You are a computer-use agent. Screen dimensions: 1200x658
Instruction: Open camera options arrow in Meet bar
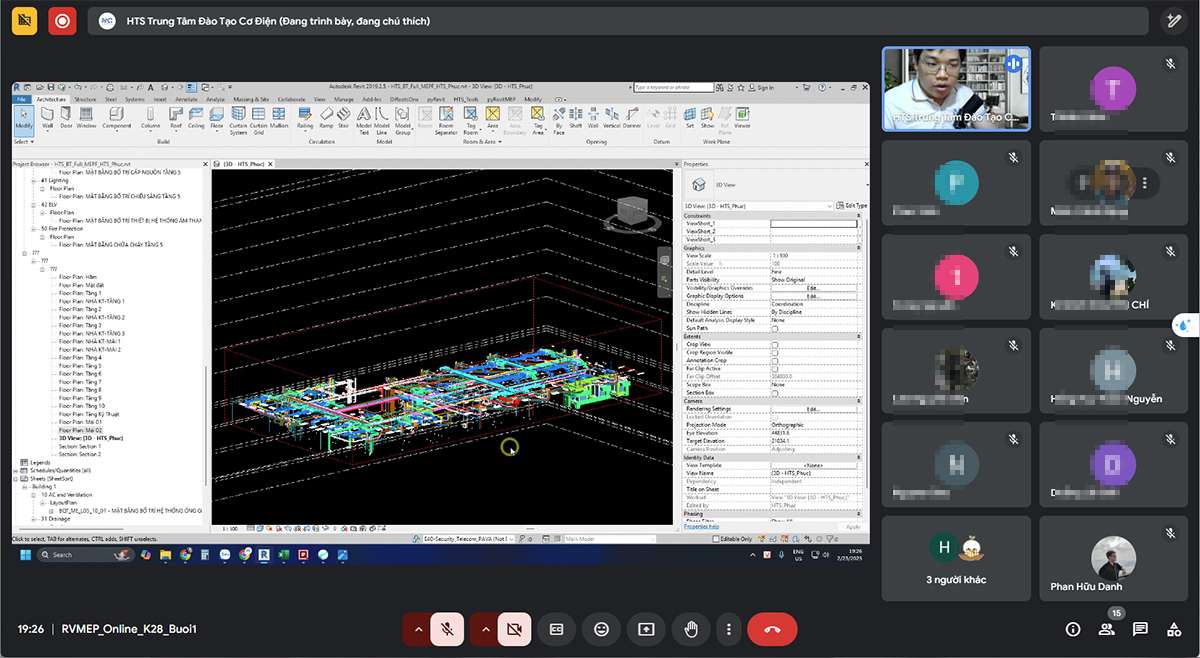pyautogui.click(x=484, y=629)
